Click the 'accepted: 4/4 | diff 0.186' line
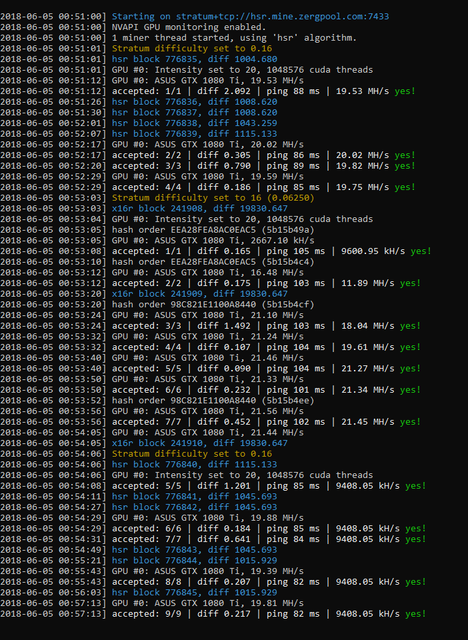The width and height of the screenshot is (468, 640). (208, 187)
